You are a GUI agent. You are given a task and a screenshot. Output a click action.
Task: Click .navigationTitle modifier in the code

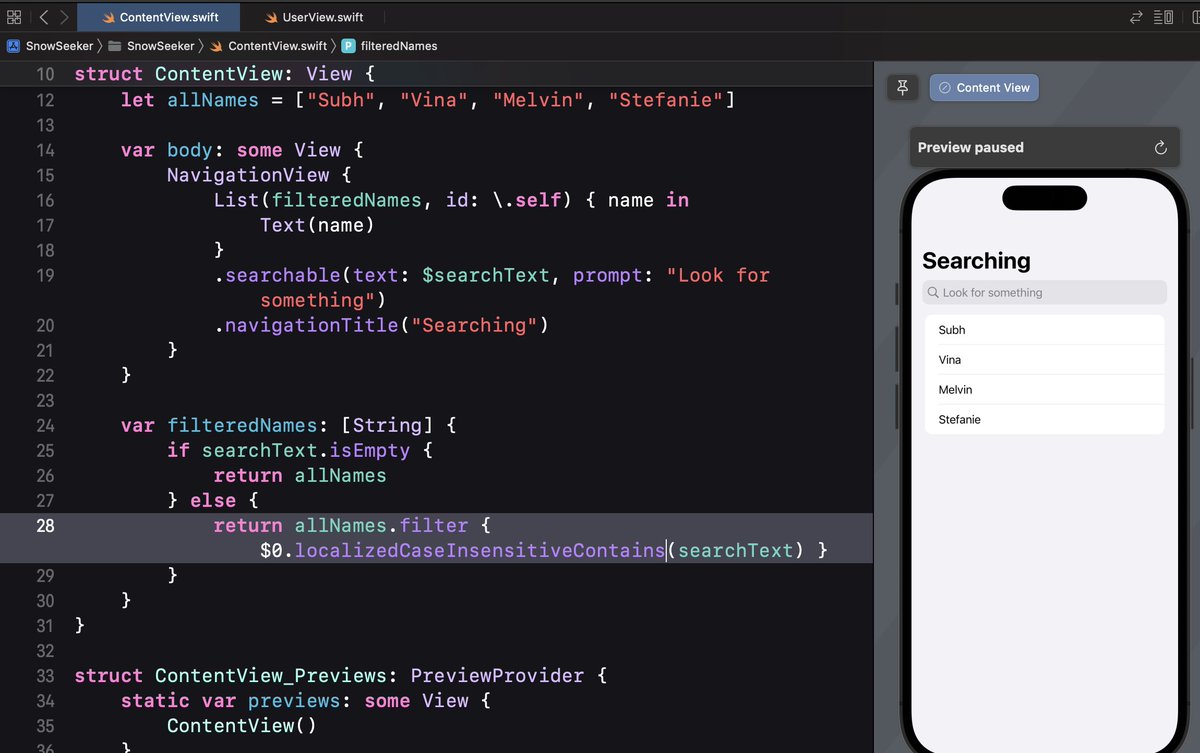[x=305, y=325]
